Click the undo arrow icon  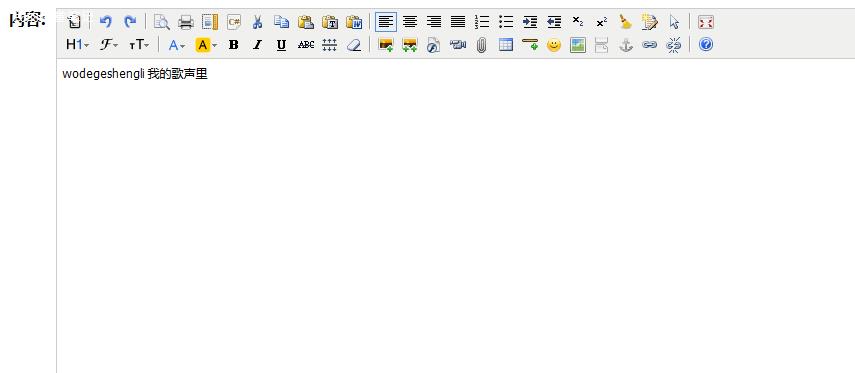coord(106,22)
